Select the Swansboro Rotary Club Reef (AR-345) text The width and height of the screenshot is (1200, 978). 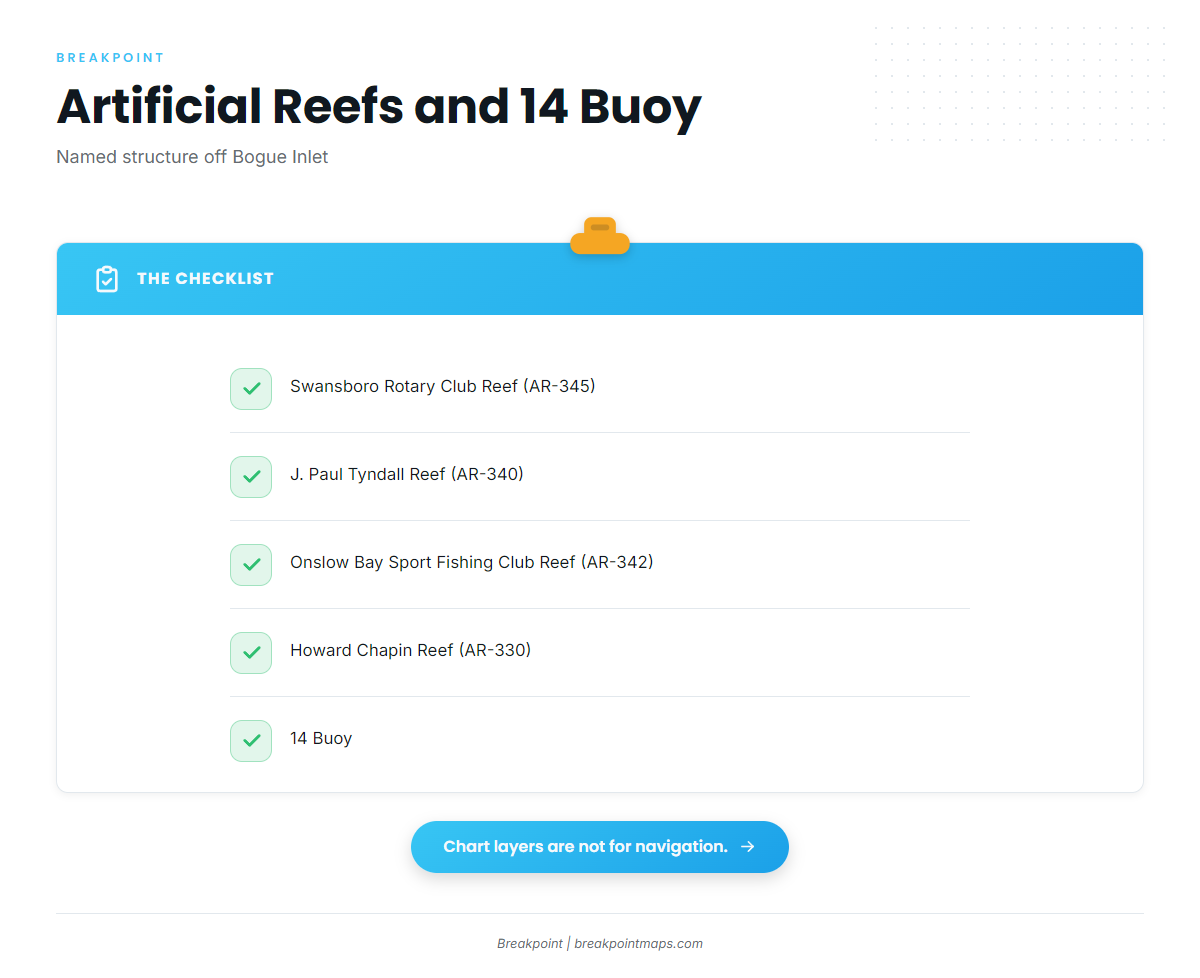pos(443,386)
